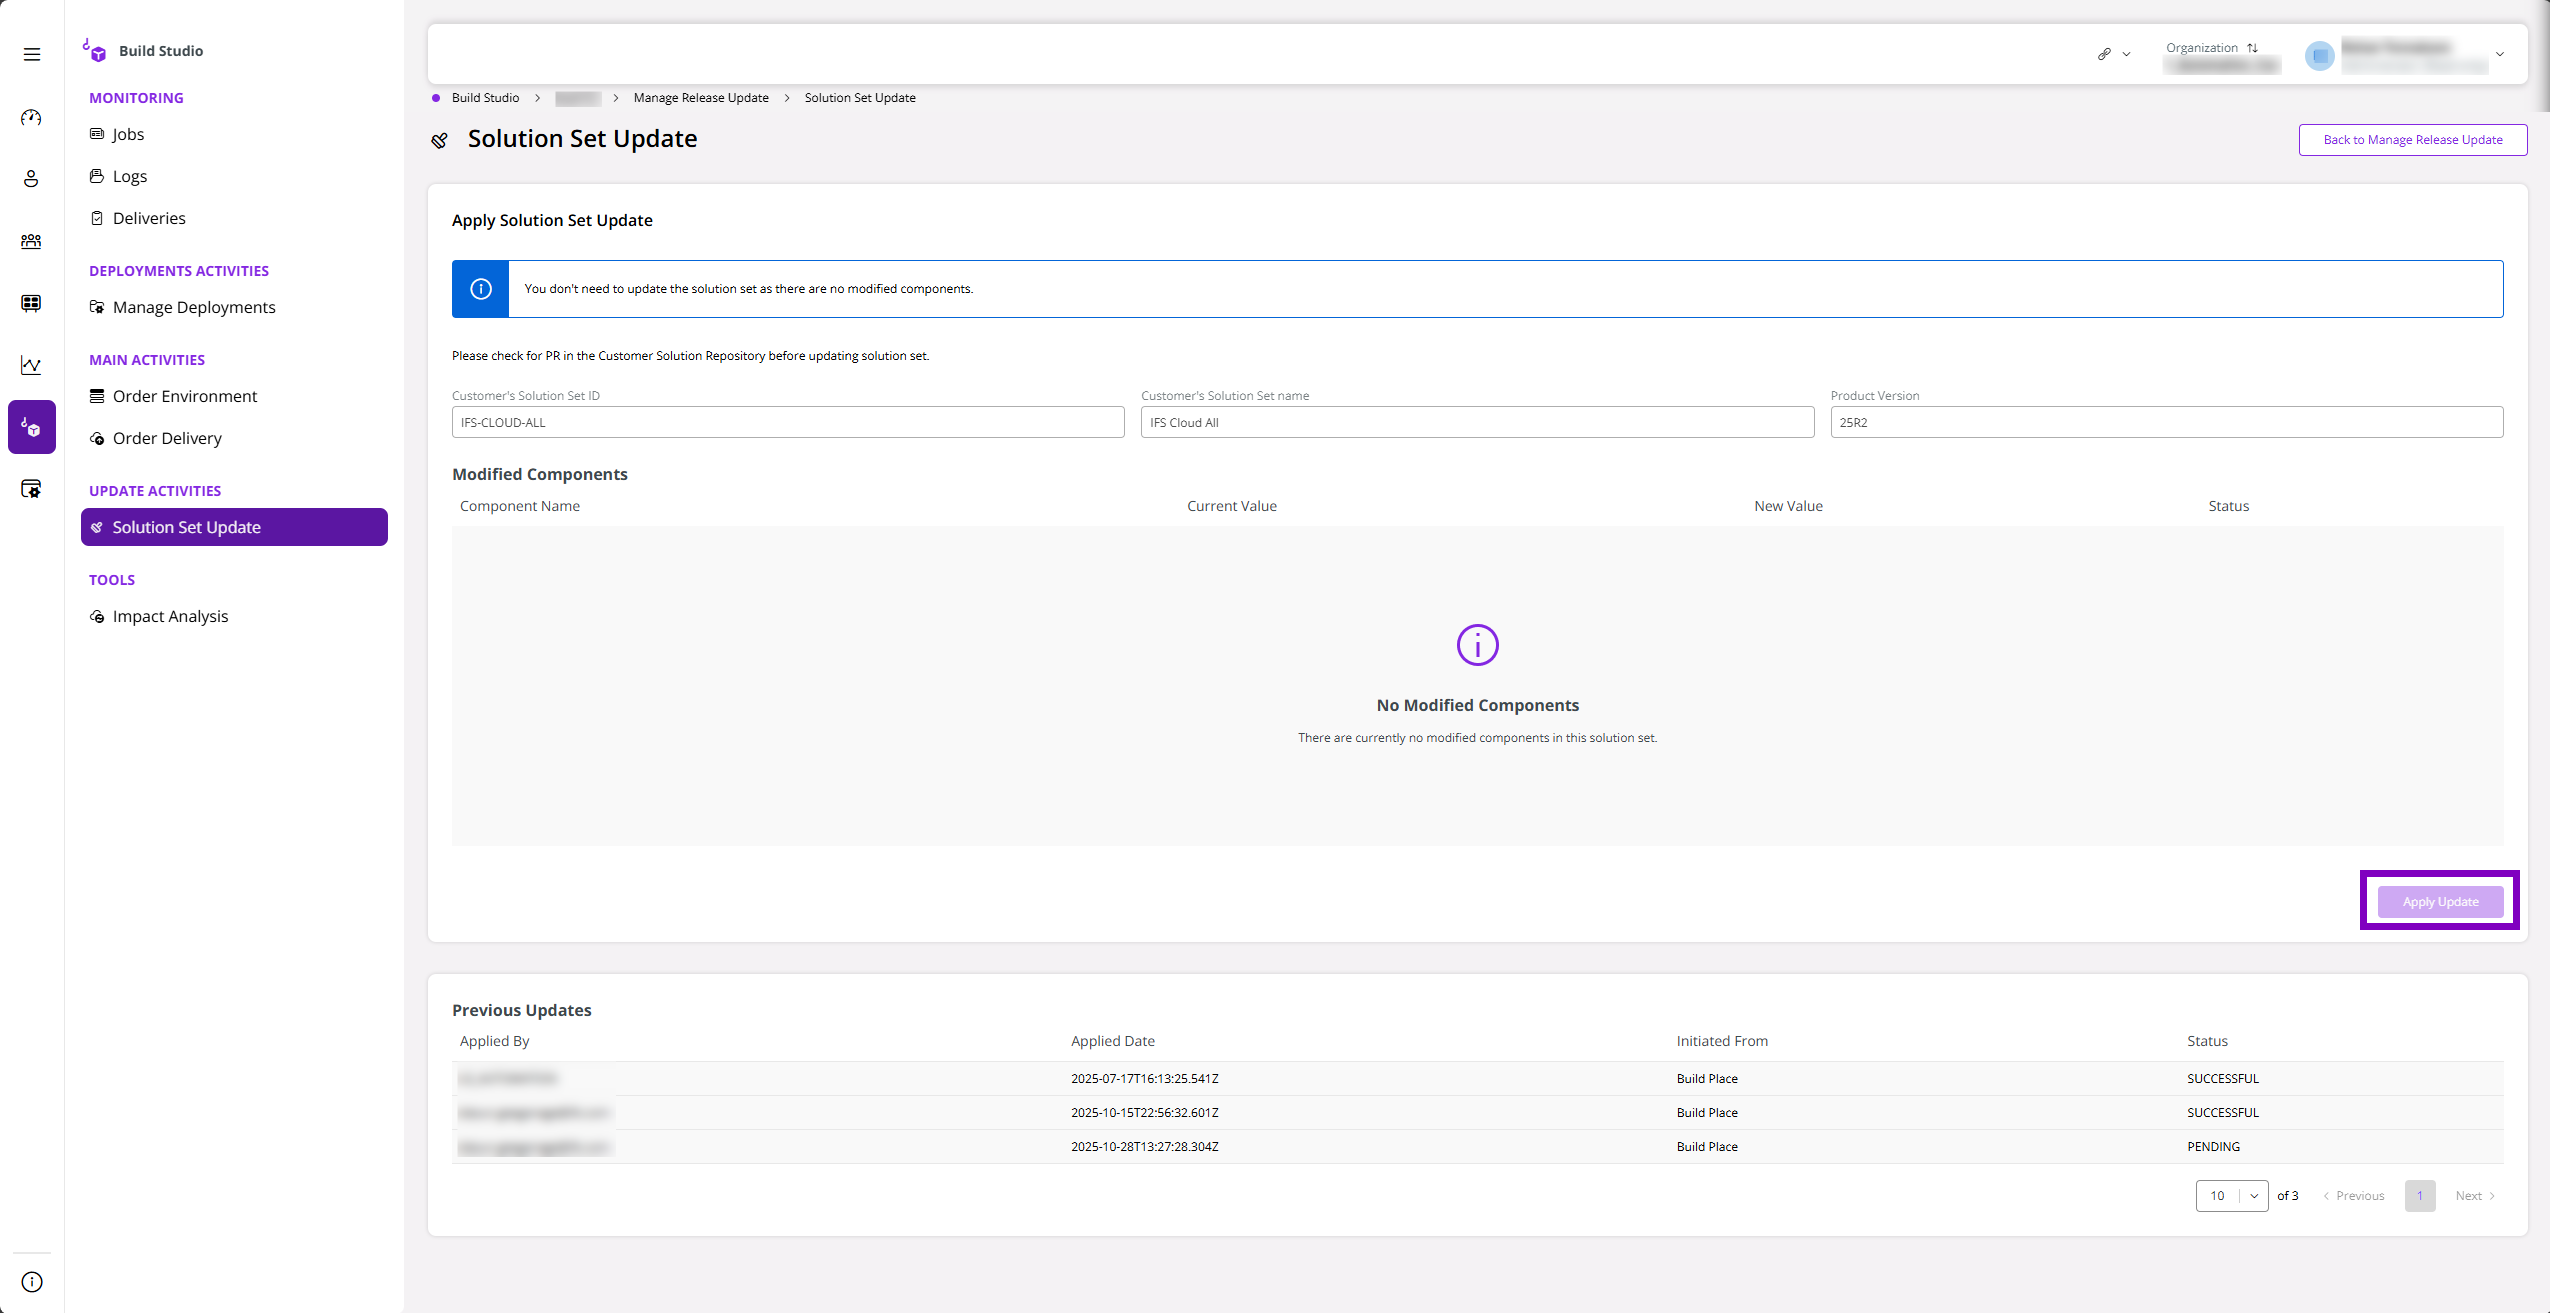Expand the user account chevron at top right

coord(2498,54)
